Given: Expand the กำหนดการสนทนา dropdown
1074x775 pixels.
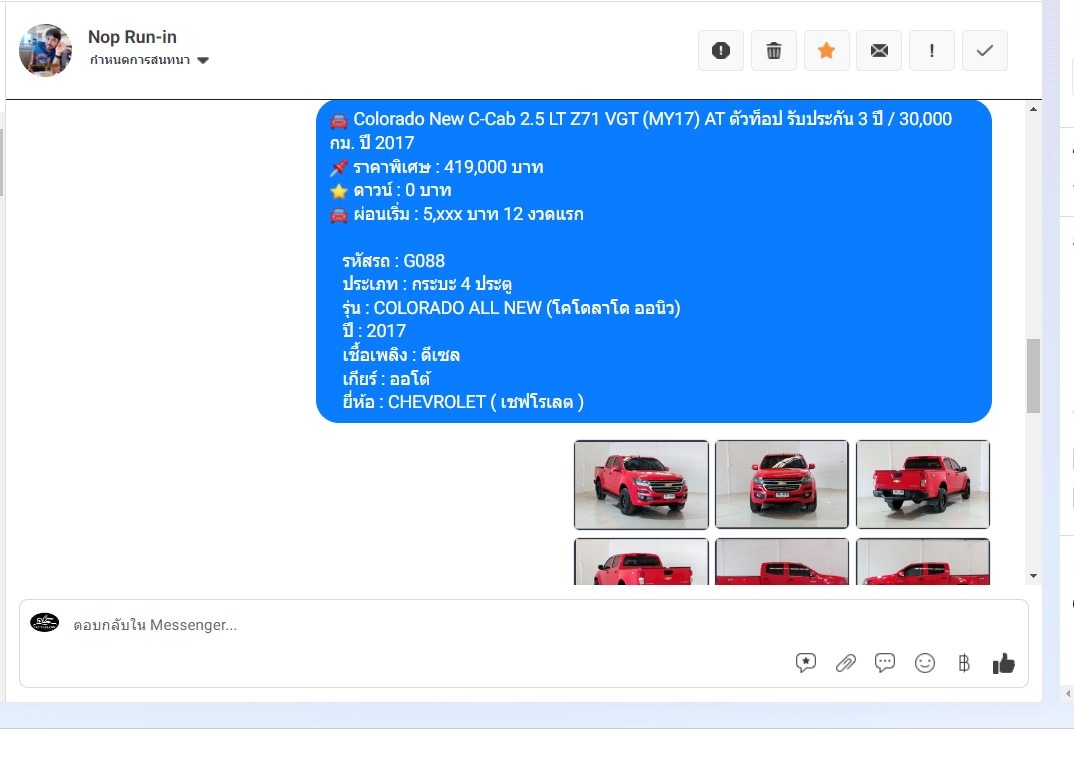Looking at the screenshot, I should point(149,60).
